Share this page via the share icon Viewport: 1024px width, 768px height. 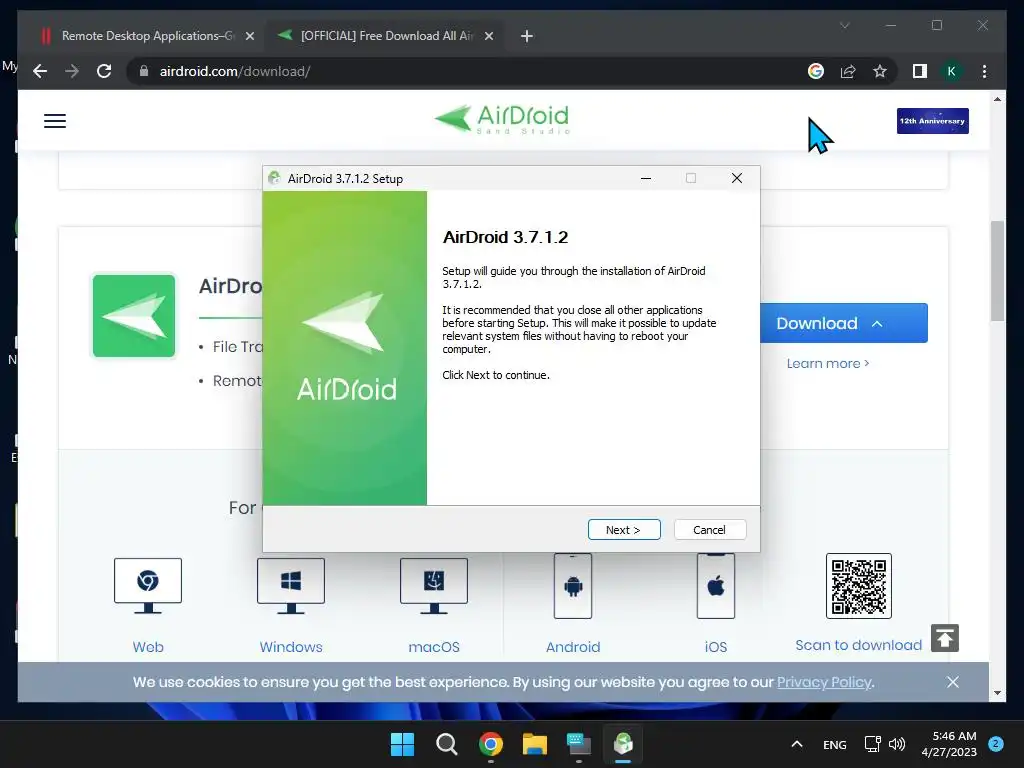848,71
